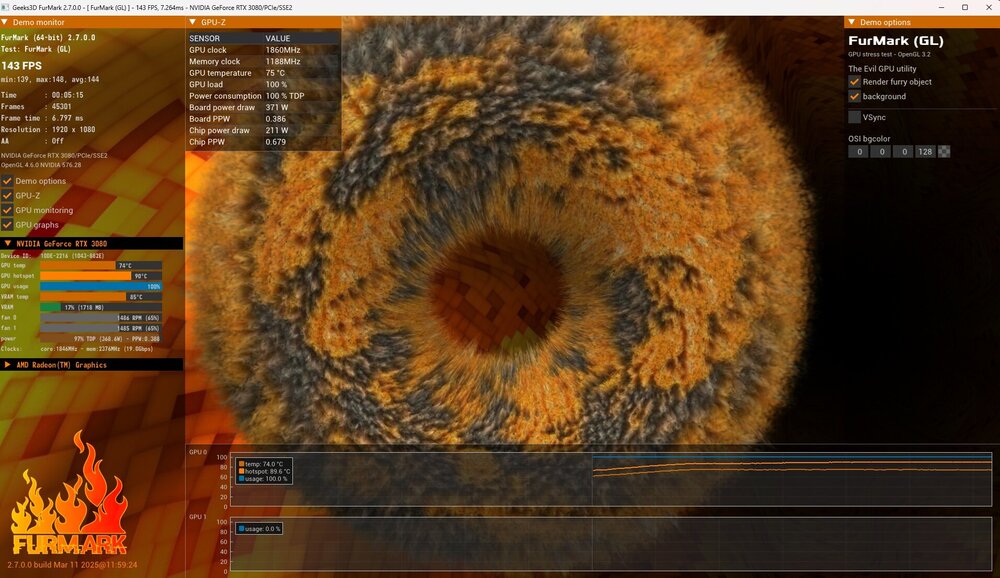The image size is (1000, 578).
Task: Click the Device ID line under RTX 3080
Action: 52,256
